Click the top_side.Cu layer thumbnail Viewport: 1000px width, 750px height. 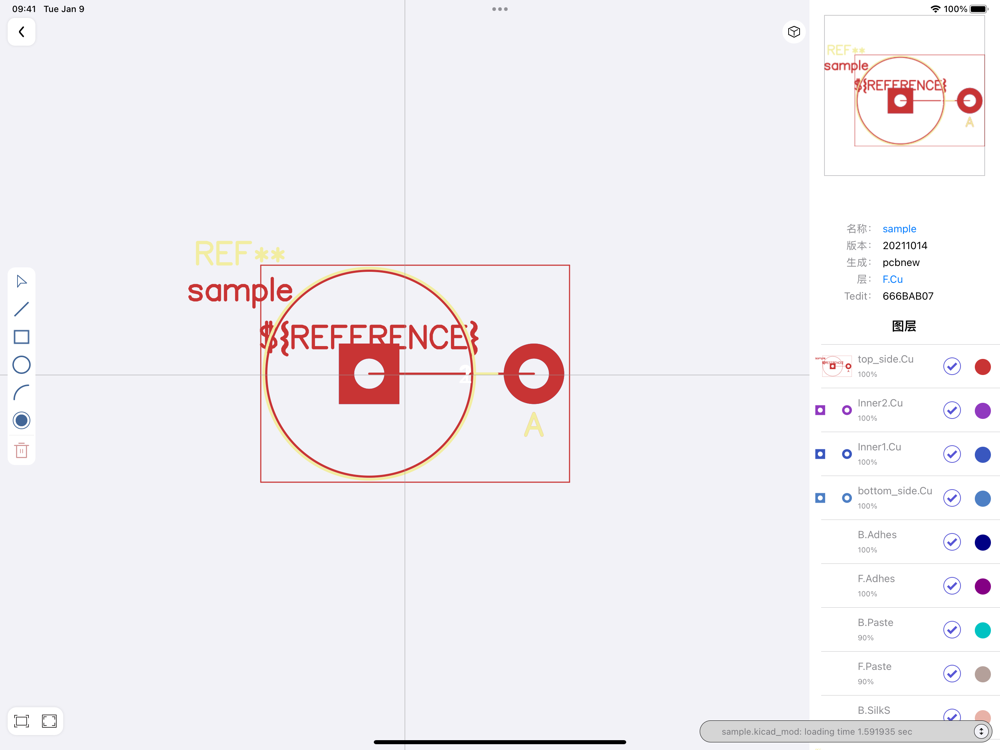[833, 366]
